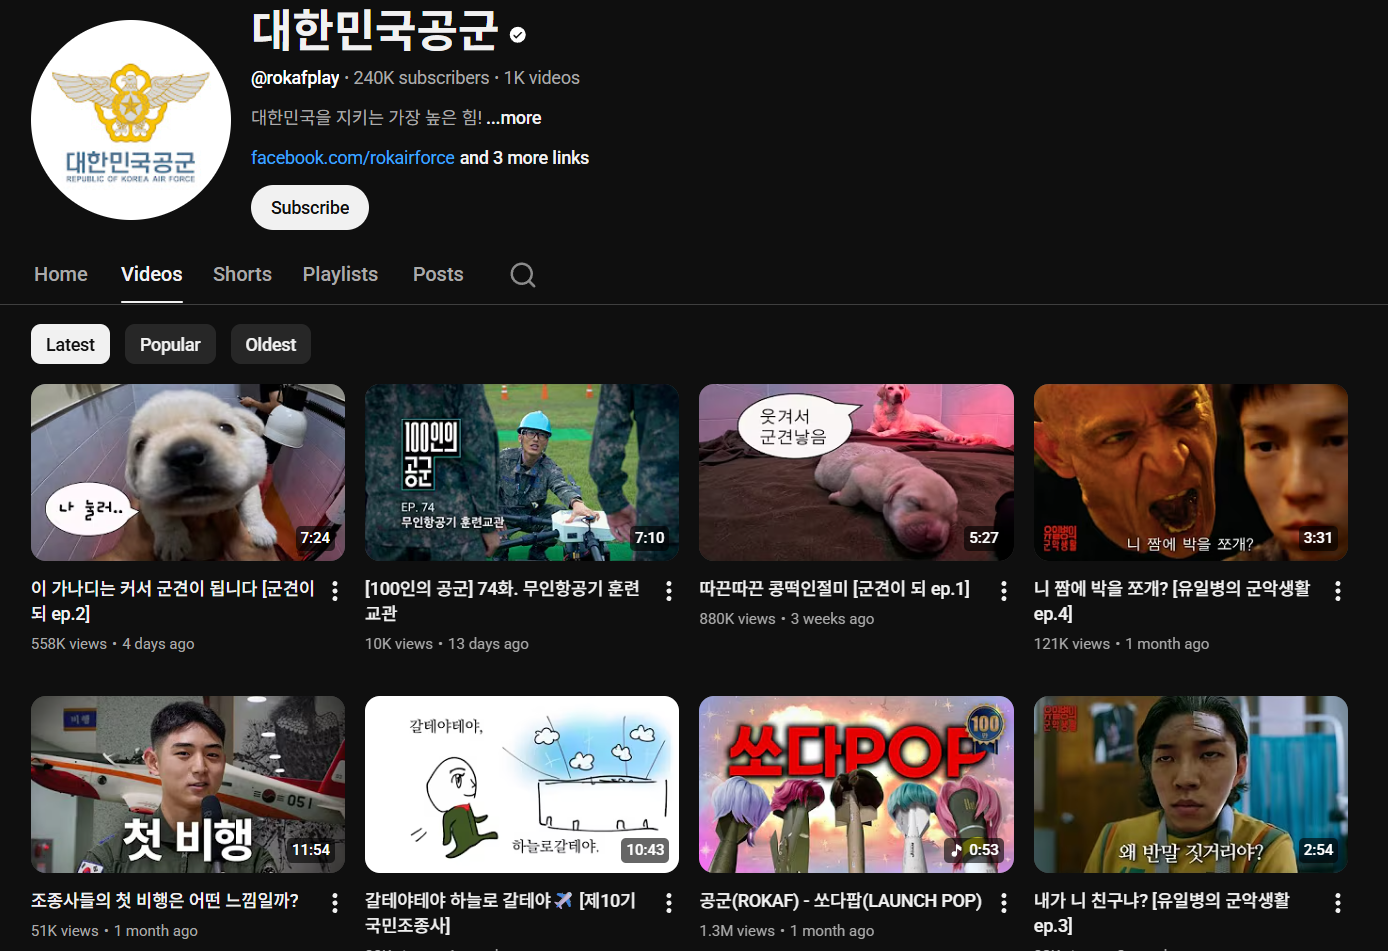The width and height of the screenshot is (1388, 951).
Task: Open video title 이 가나디는 커서 군견이 됩니다
Action: (173, 601)
